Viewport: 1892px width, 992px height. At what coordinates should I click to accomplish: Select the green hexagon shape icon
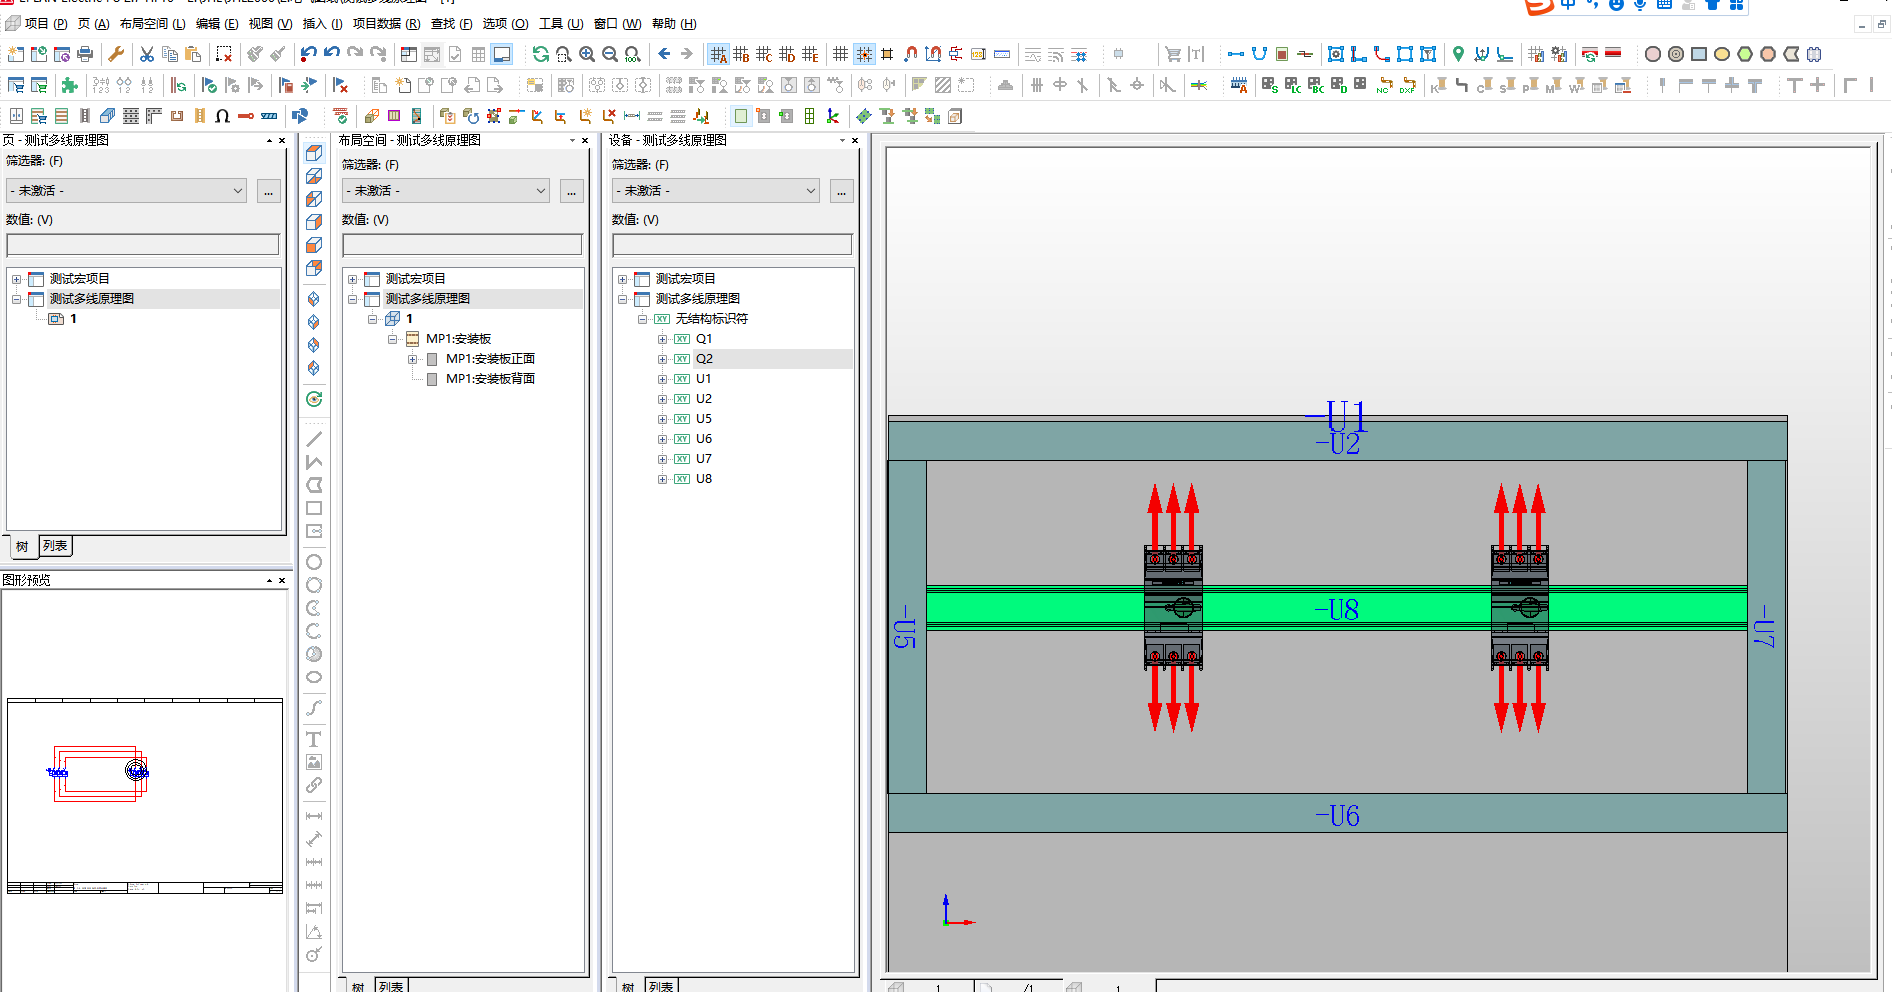(x=1745, y=54)
